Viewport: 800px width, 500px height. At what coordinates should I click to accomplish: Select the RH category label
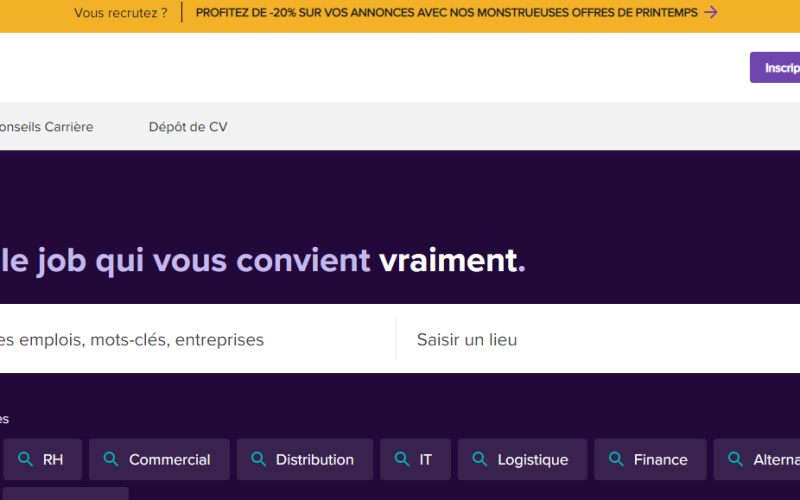point(52,460)
